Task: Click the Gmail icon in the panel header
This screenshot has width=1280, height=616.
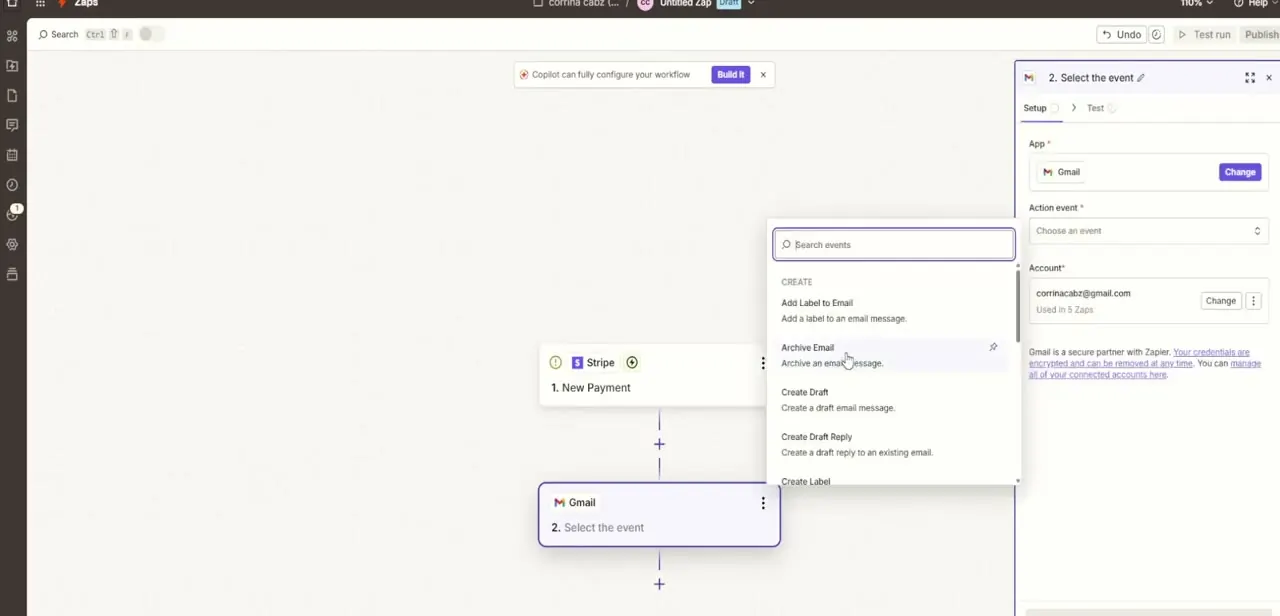Action: pos(1029,78)
